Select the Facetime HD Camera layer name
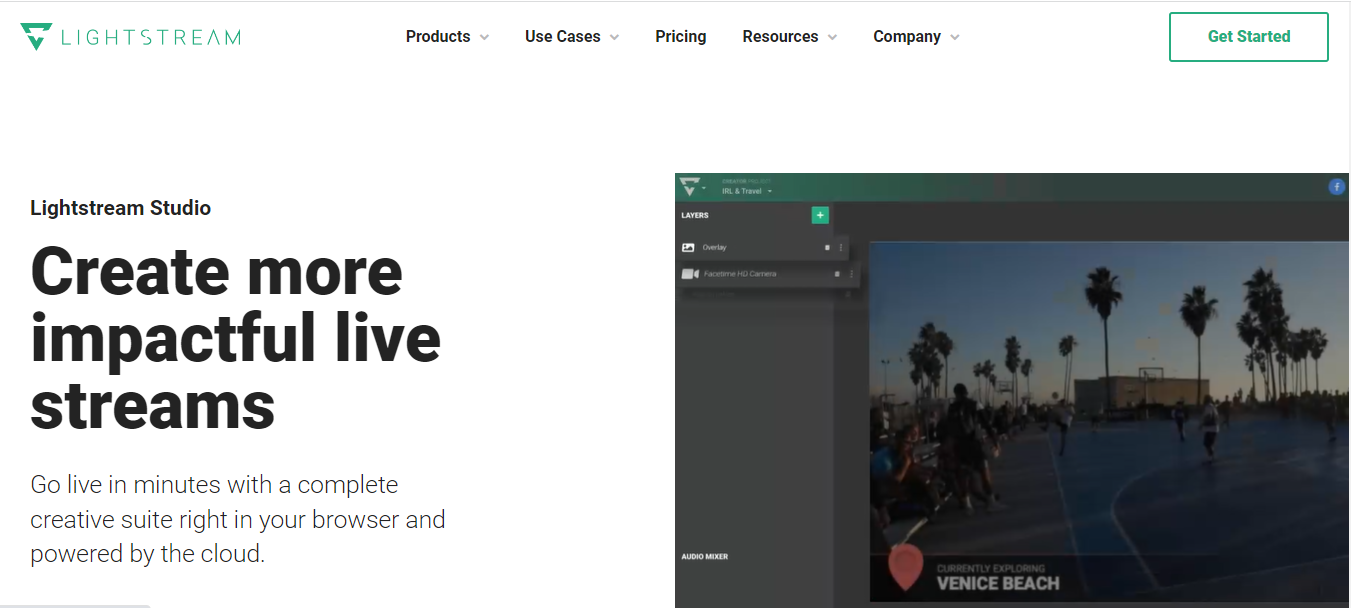The width and height of the screenshot is (1351, 608). coord(740,274)
